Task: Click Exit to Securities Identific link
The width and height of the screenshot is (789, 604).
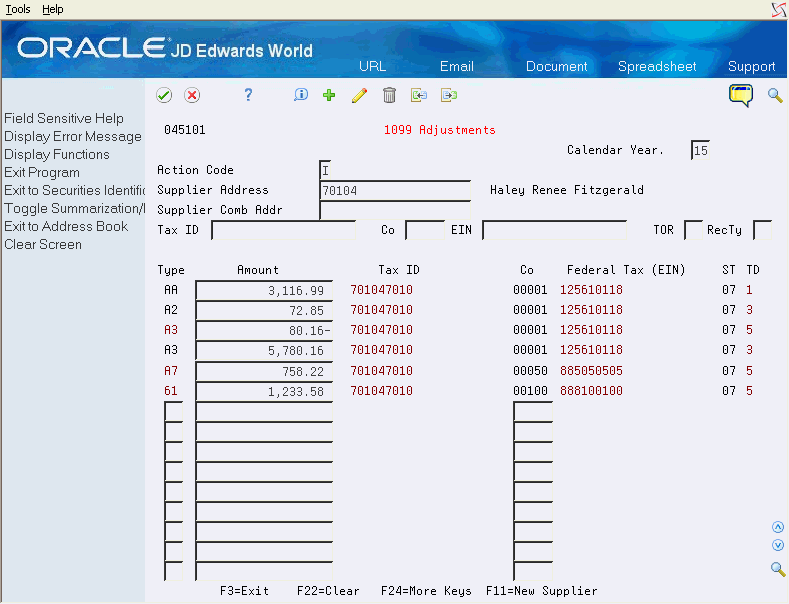Action: pos(74,190)
